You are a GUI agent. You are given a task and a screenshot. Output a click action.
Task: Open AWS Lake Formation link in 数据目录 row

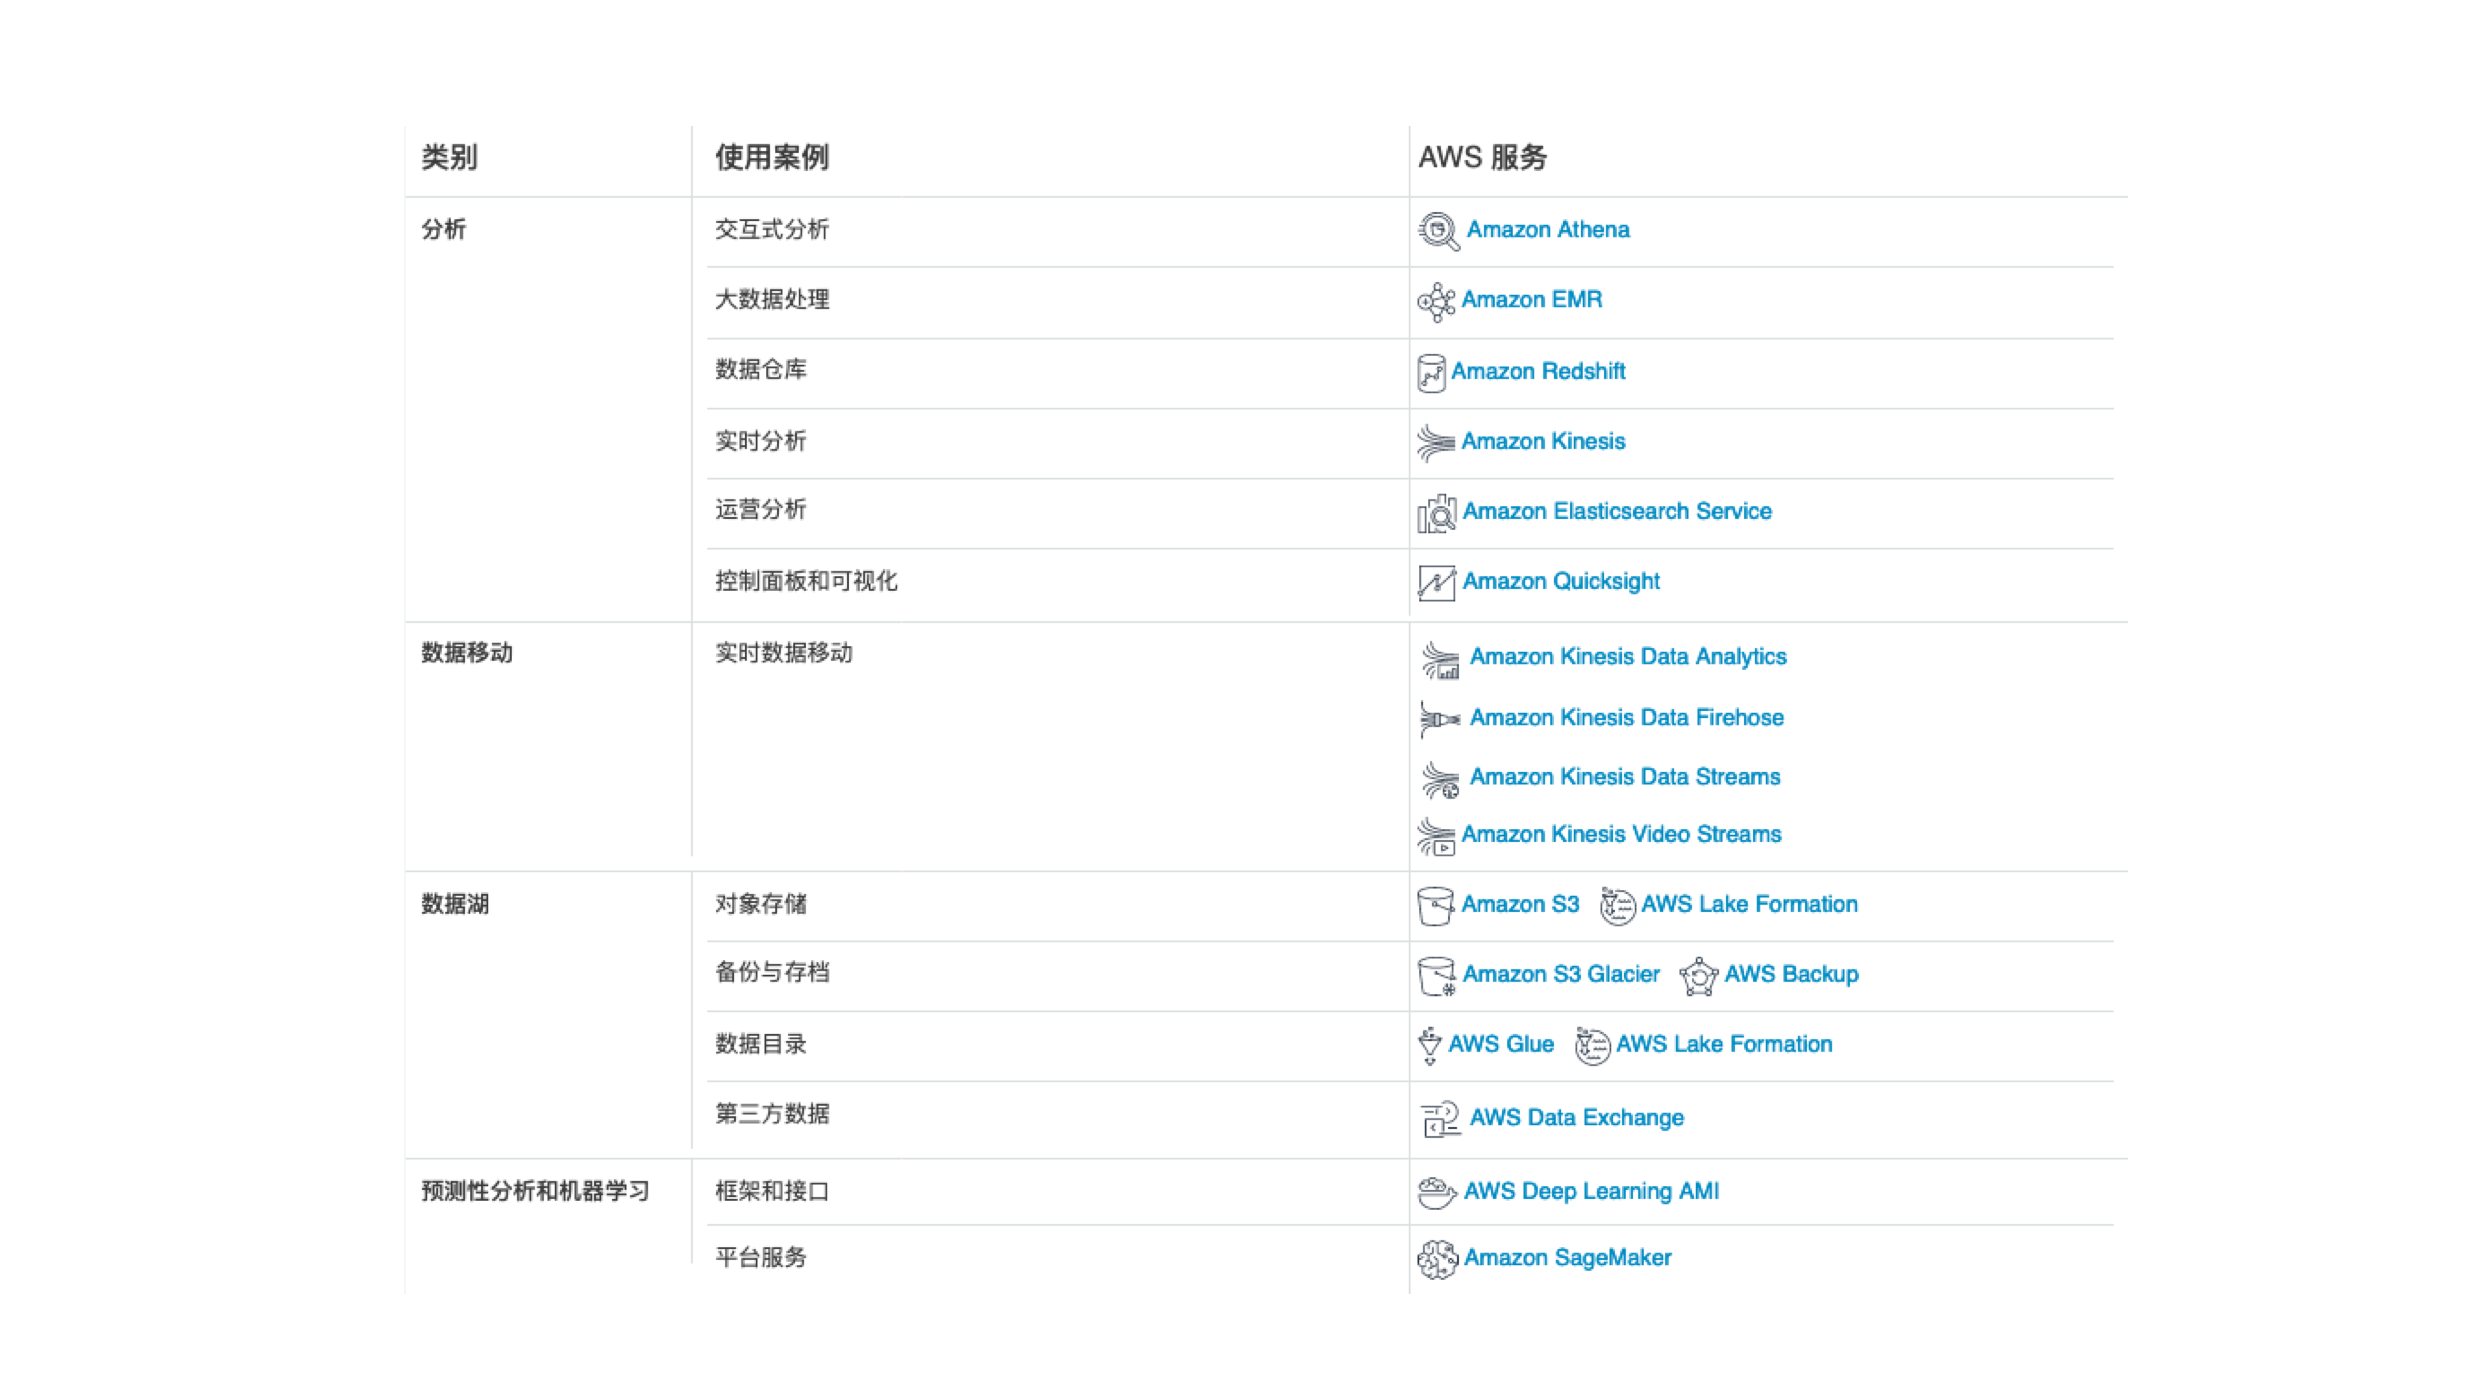coord(1723,1044)
